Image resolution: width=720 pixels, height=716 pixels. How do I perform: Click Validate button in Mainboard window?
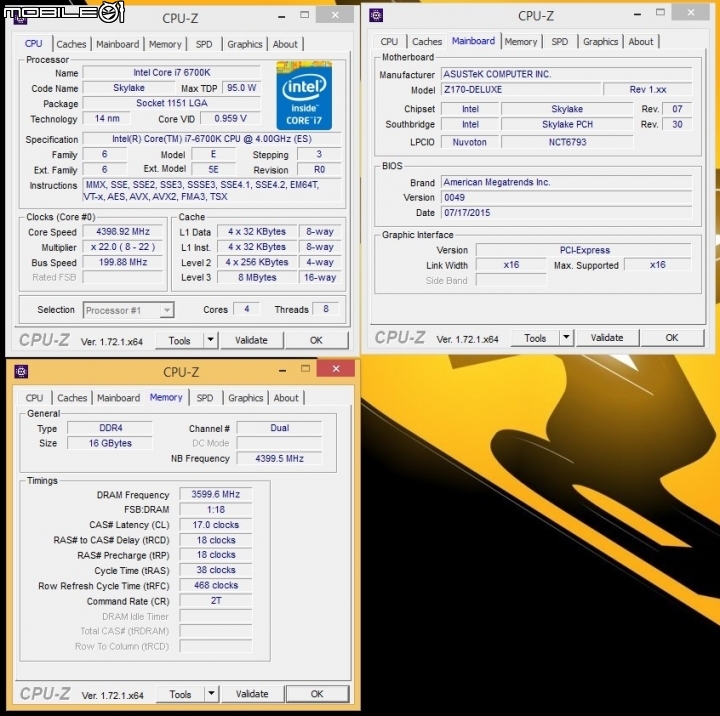607,338
